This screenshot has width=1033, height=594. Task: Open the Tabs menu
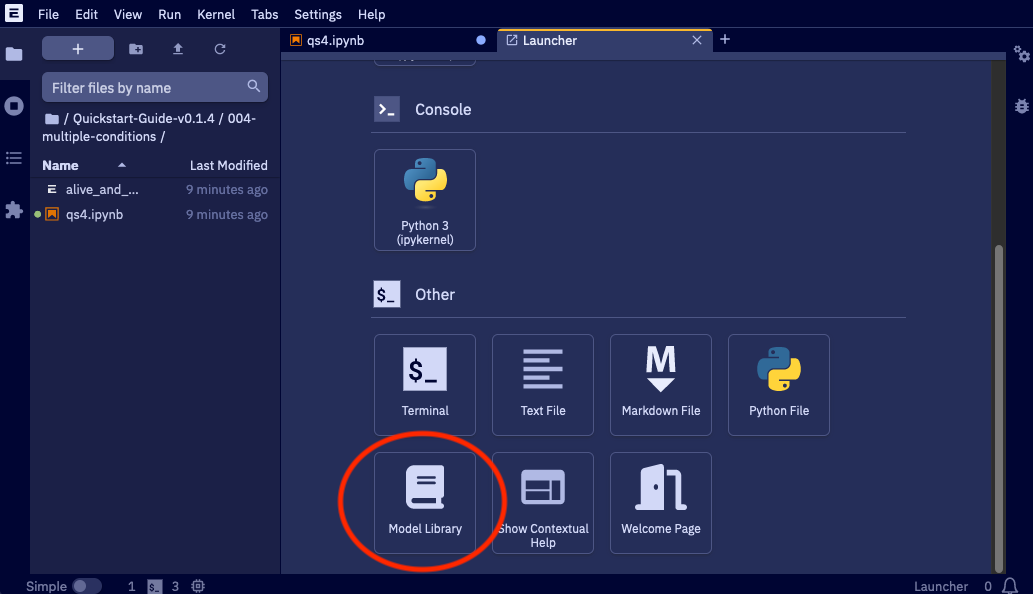tap(264, 14)
